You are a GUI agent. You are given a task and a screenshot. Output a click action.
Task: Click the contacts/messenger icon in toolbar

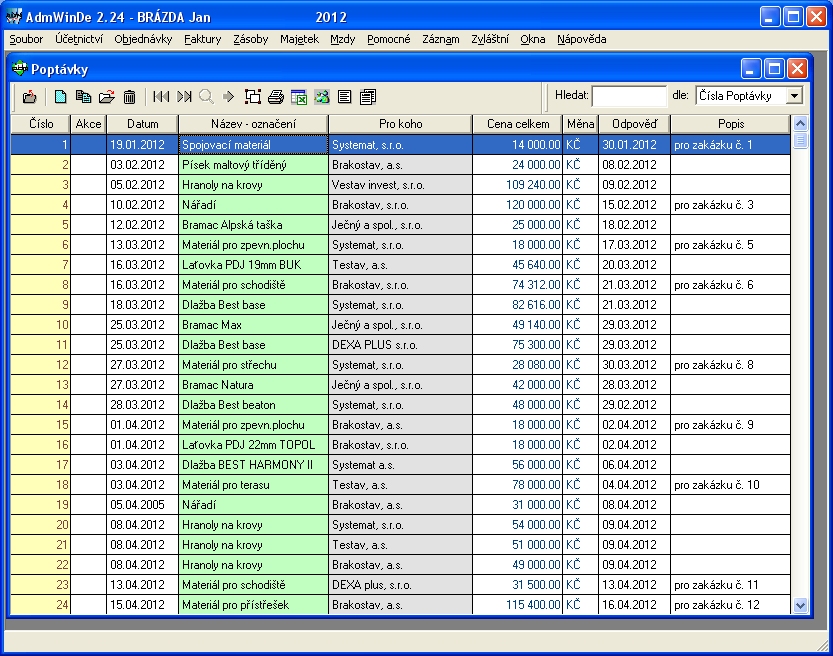(x=322, y=97)
